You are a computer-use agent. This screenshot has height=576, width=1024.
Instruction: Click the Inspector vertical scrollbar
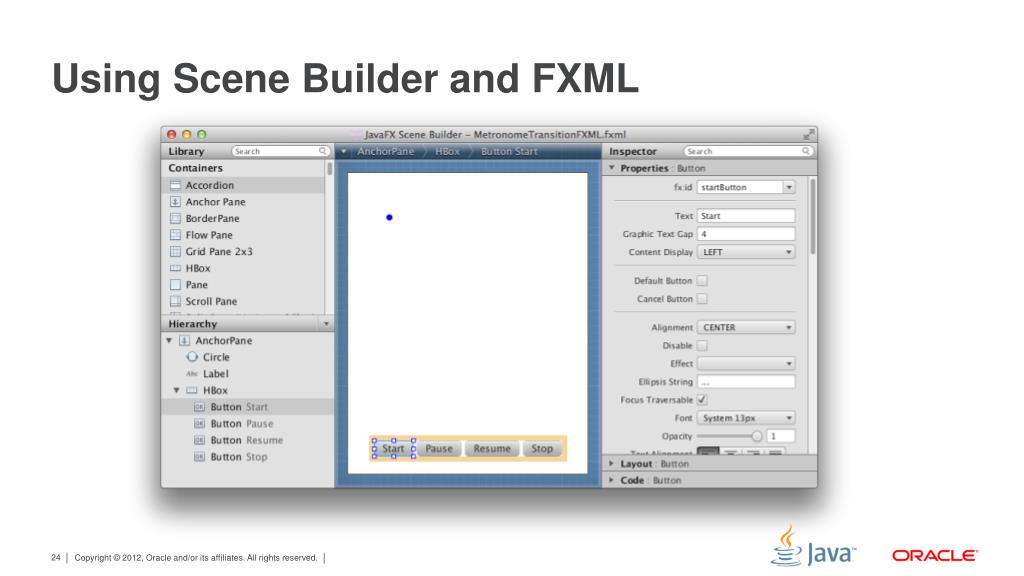[x=813, y=217]
